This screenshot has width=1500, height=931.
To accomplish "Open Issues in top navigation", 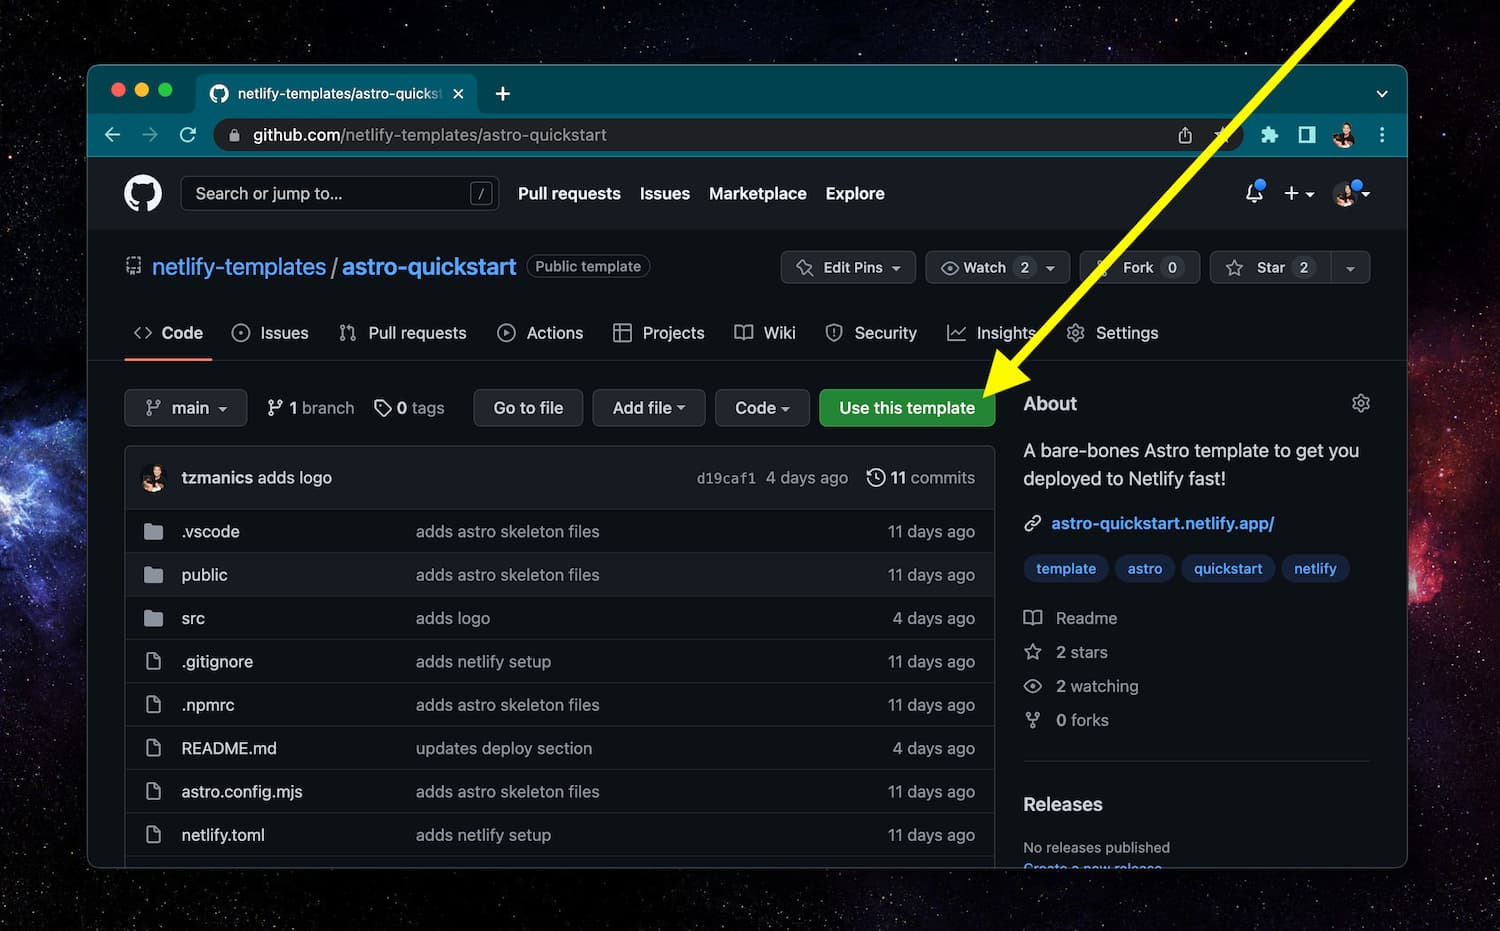I will click(x=665, y=193).
